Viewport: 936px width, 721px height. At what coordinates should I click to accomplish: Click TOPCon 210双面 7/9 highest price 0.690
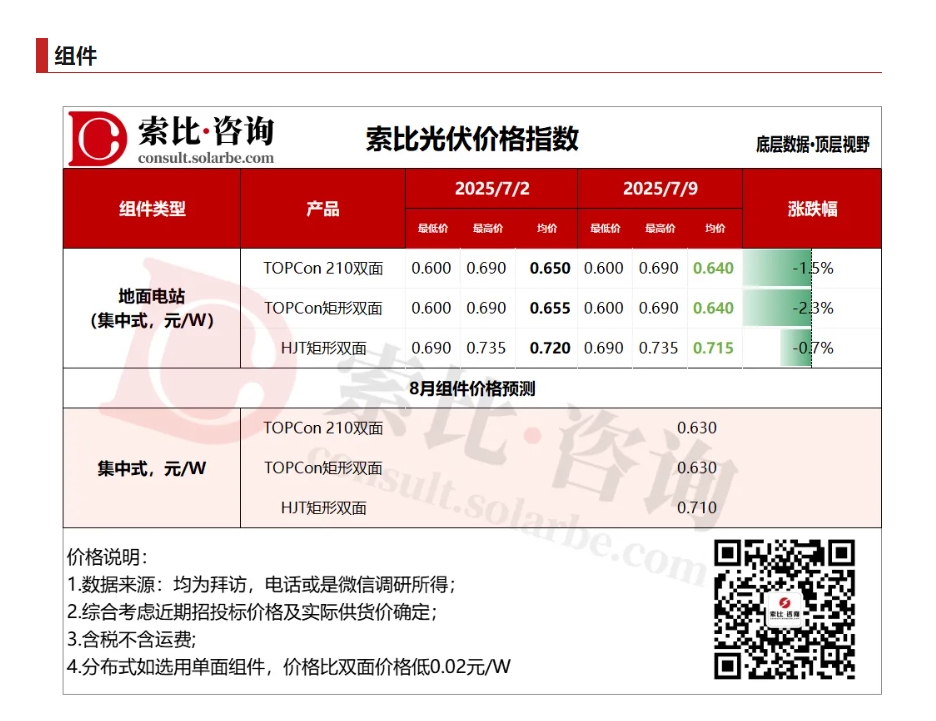658,269
